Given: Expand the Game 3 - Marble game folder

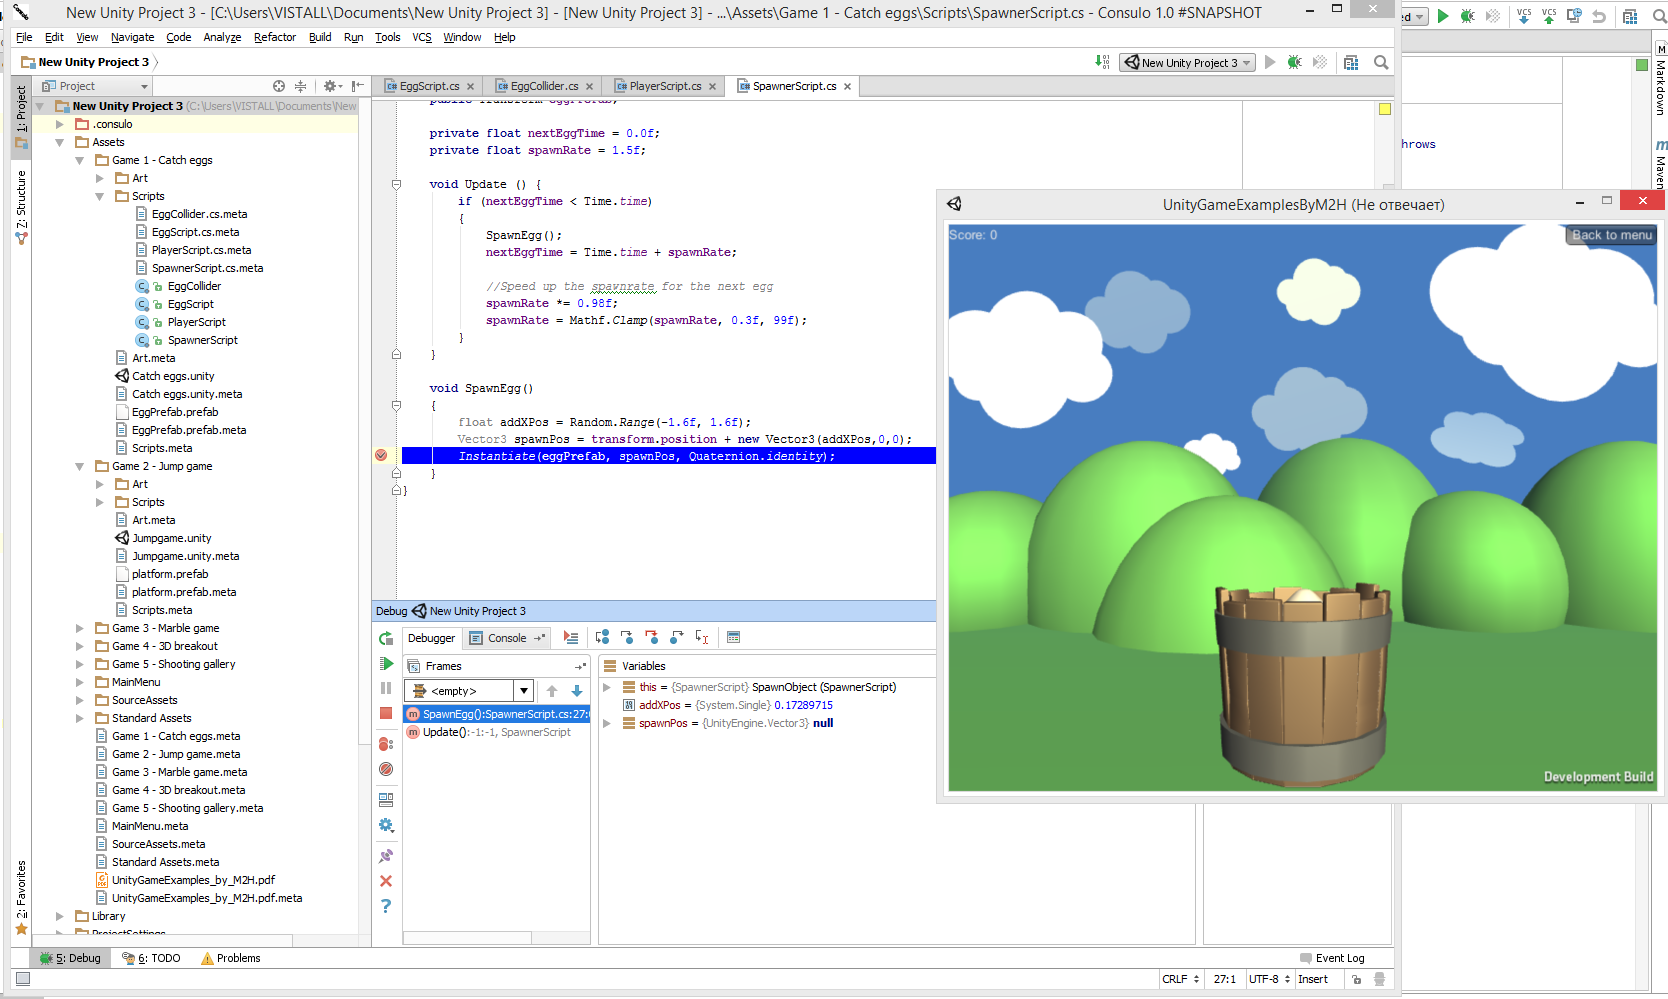Looking at the screenshot, I should click(80, 628).
